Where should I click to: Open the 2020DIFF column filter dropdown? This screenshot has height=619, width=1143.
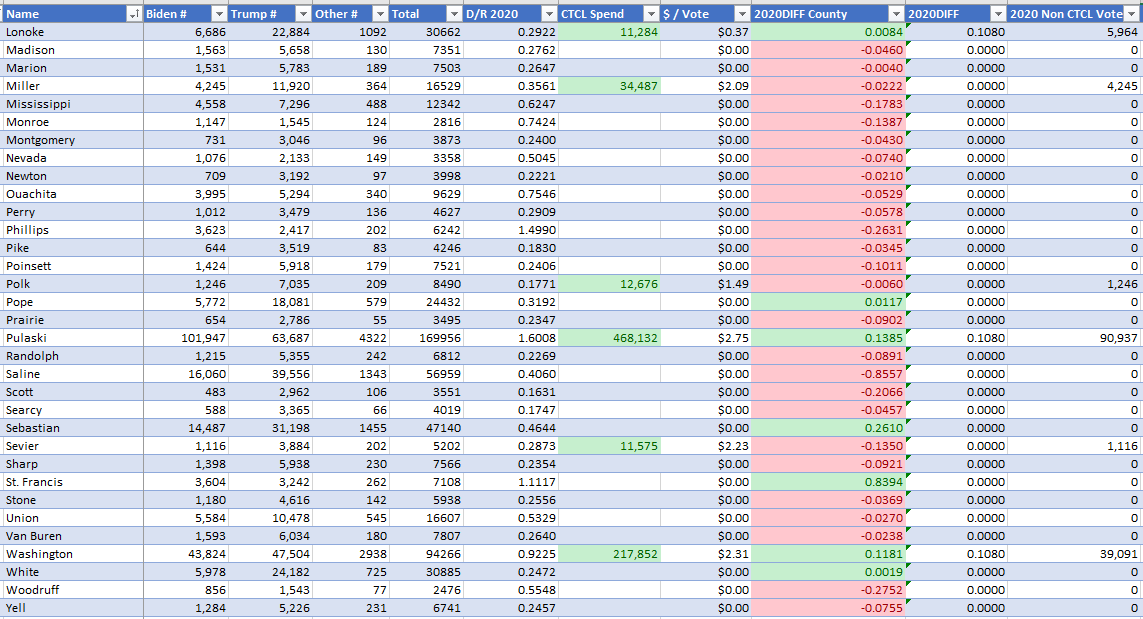998,14
